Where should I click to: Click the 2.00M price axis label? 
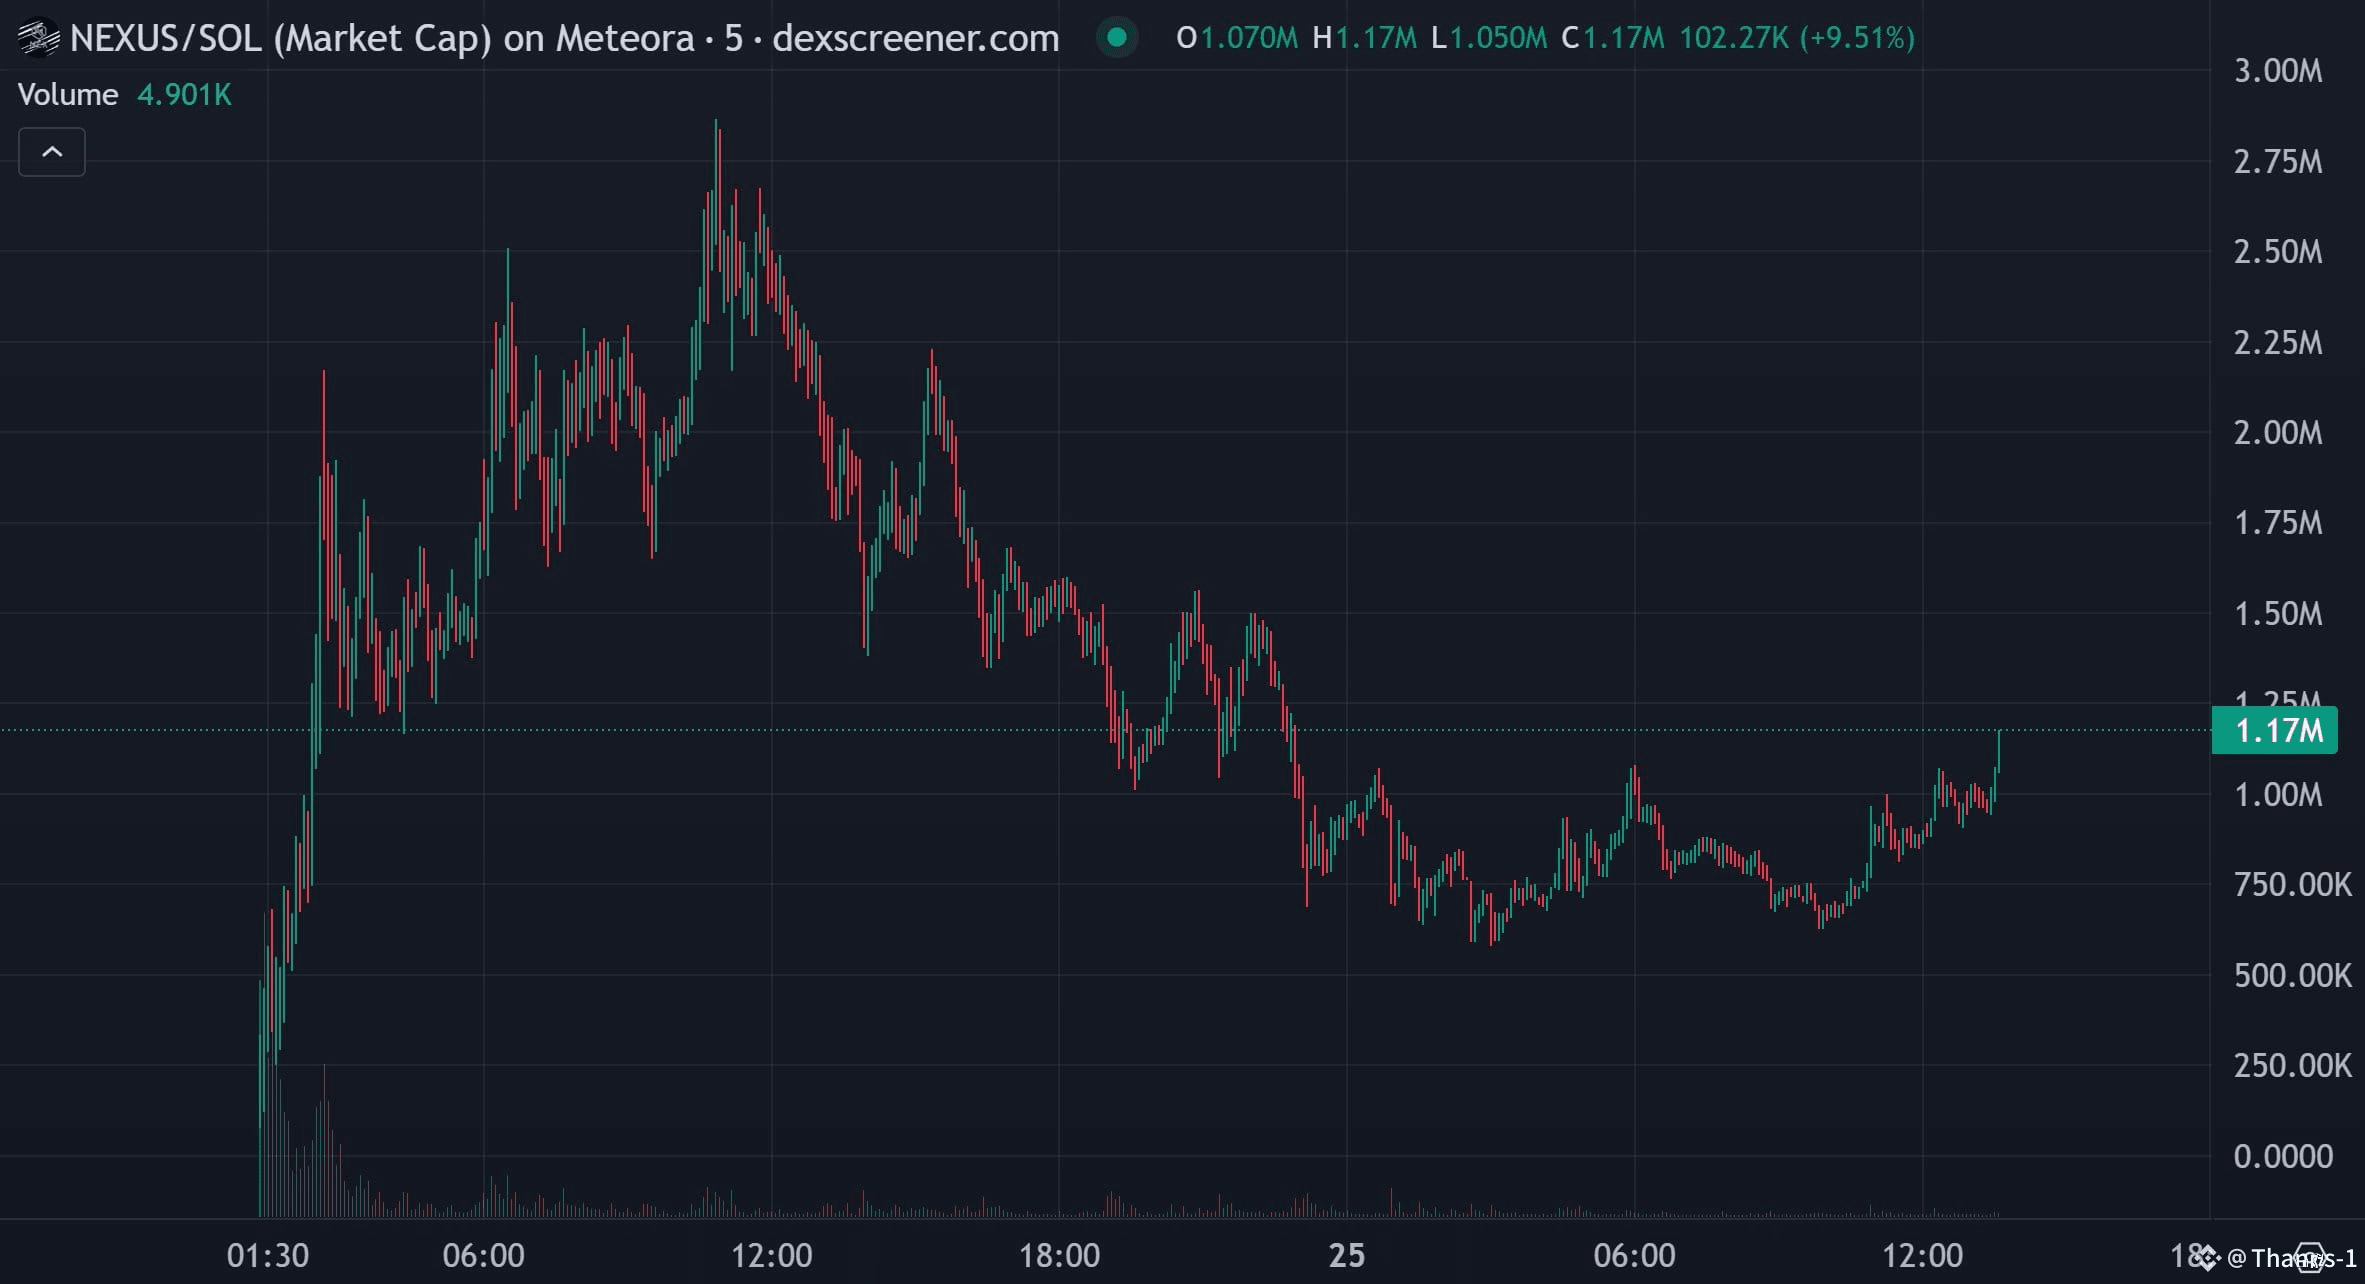click(x=2278, y=432)
